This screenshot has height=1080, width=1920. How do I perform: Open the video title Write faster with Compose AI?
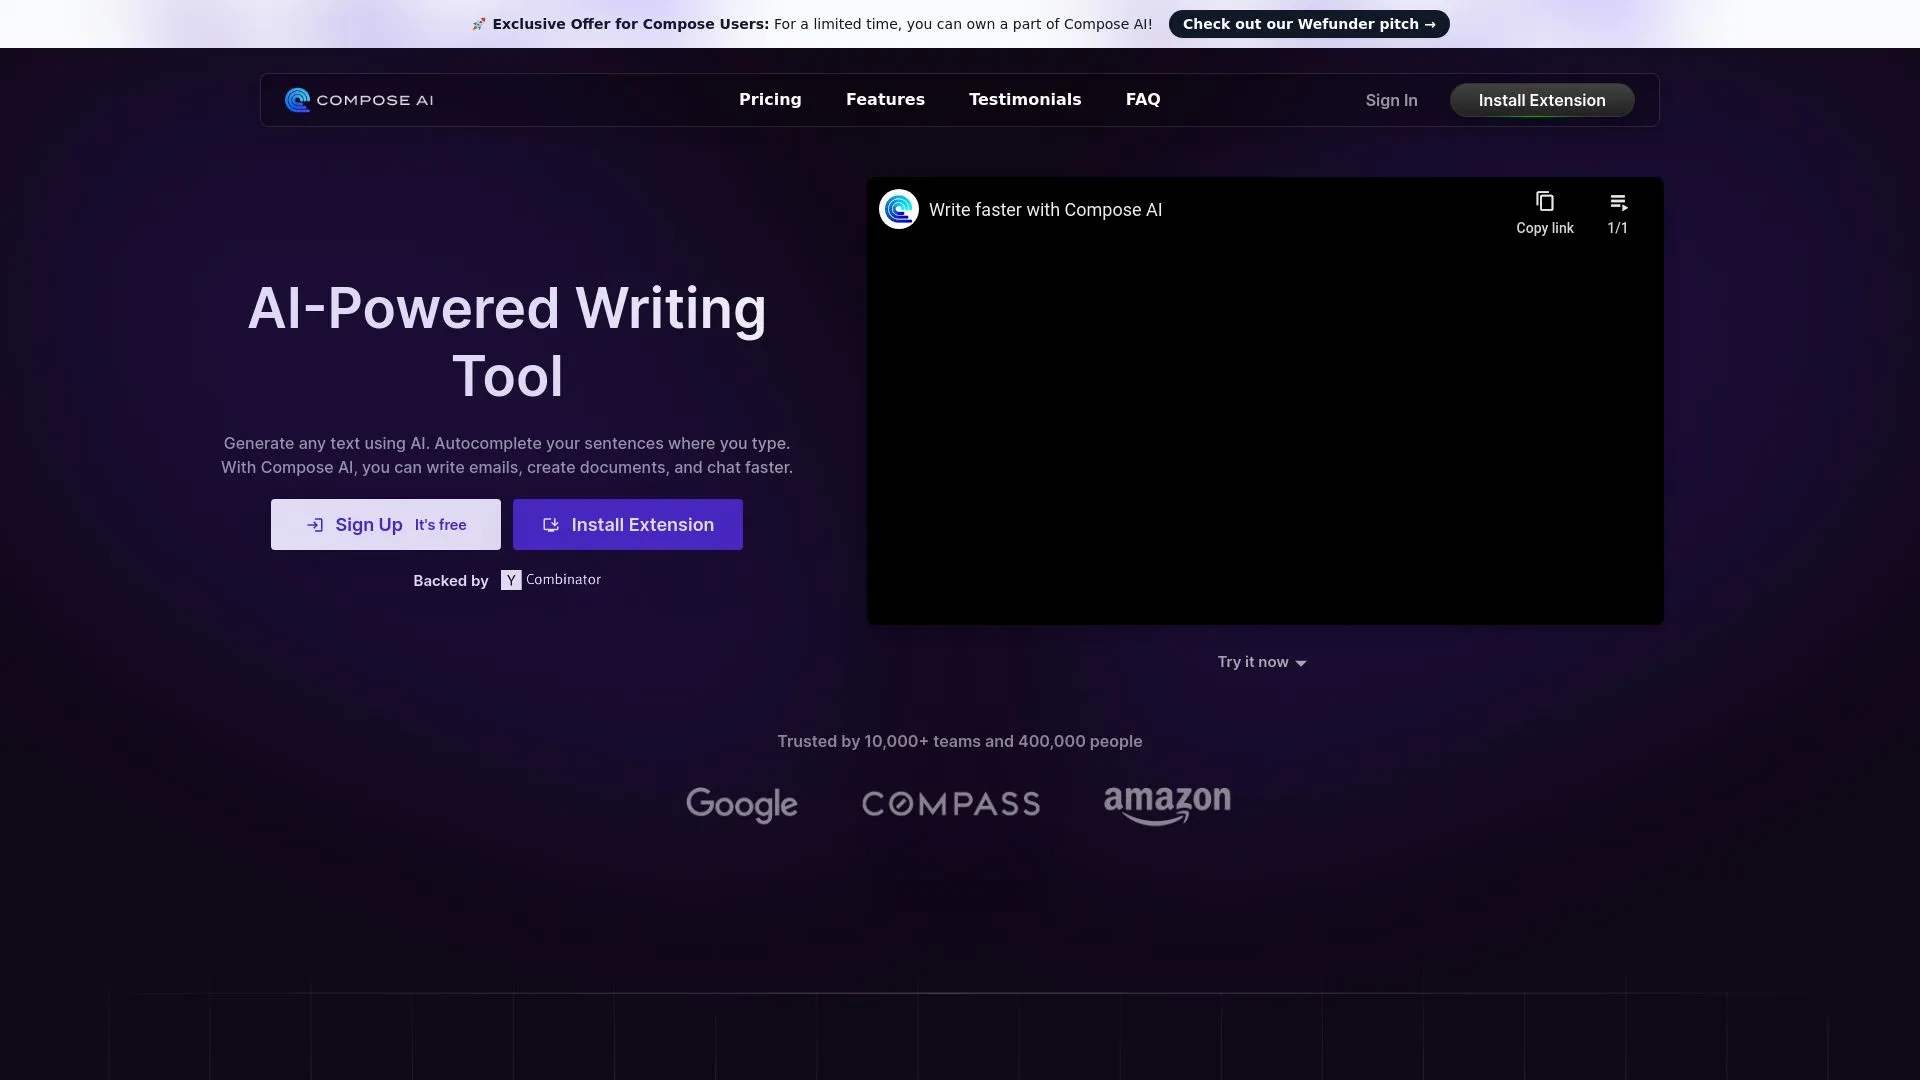click(x=1045, y=210)
